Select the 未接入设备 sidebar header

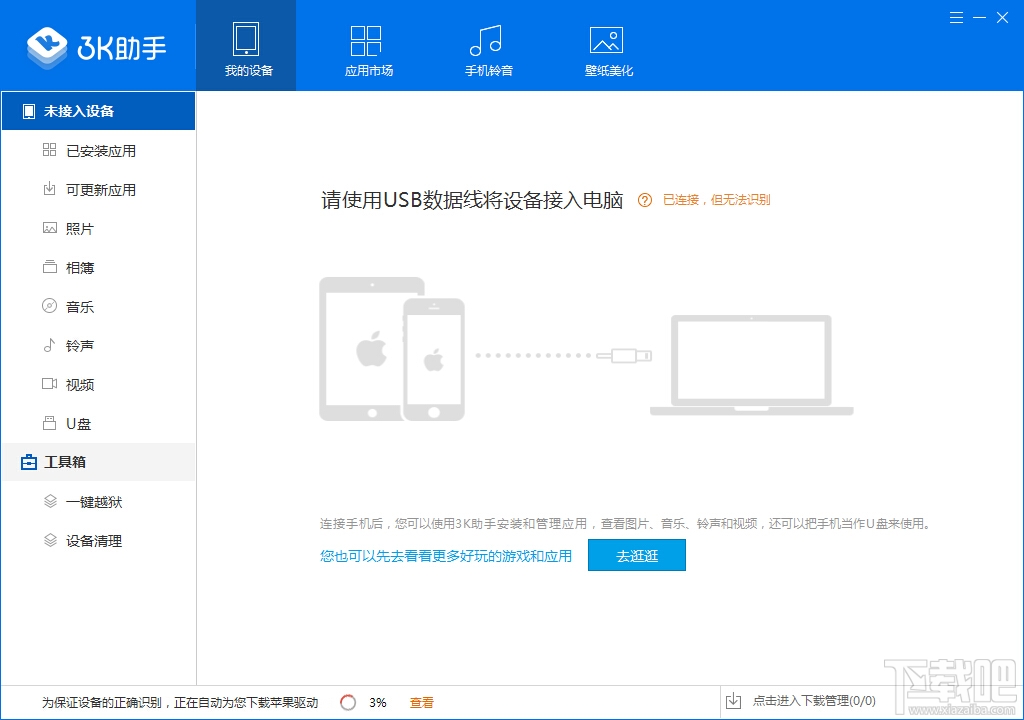pyautogui.click(x=99, y=111)
